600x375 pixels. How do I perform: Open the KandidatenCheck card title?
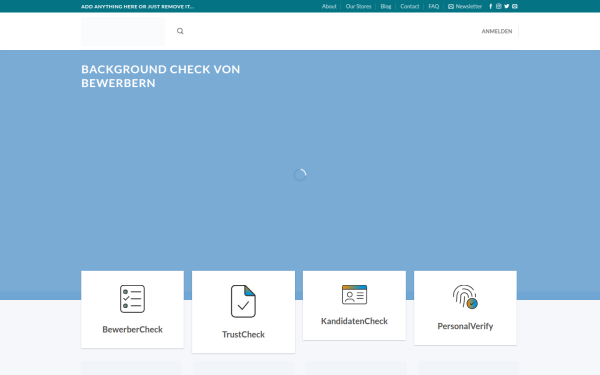point(354,321)
